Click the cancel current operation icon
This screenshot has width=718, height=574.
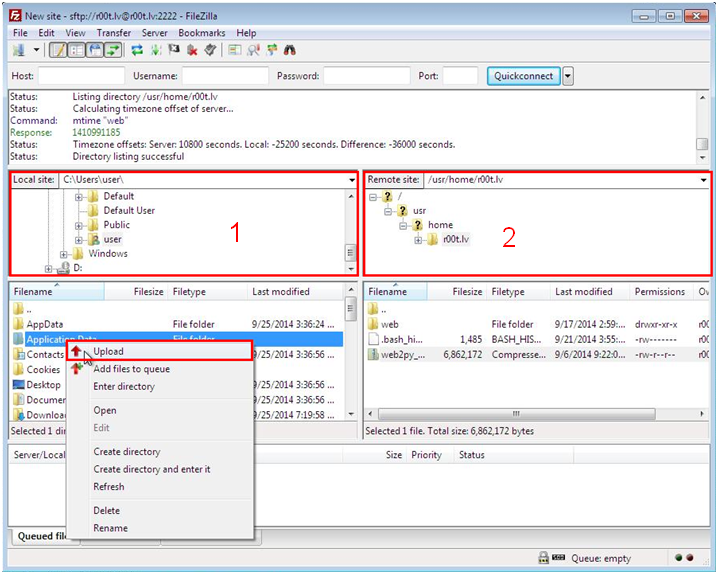174,50
